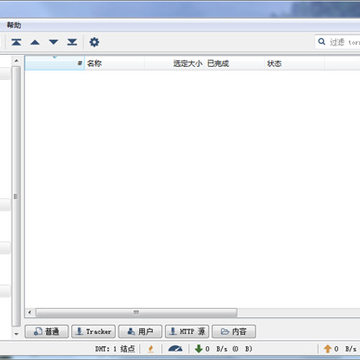360x360 pixels.
Task: Click sidebar scrollbar down arrow
Action: [x=16, y=333]
